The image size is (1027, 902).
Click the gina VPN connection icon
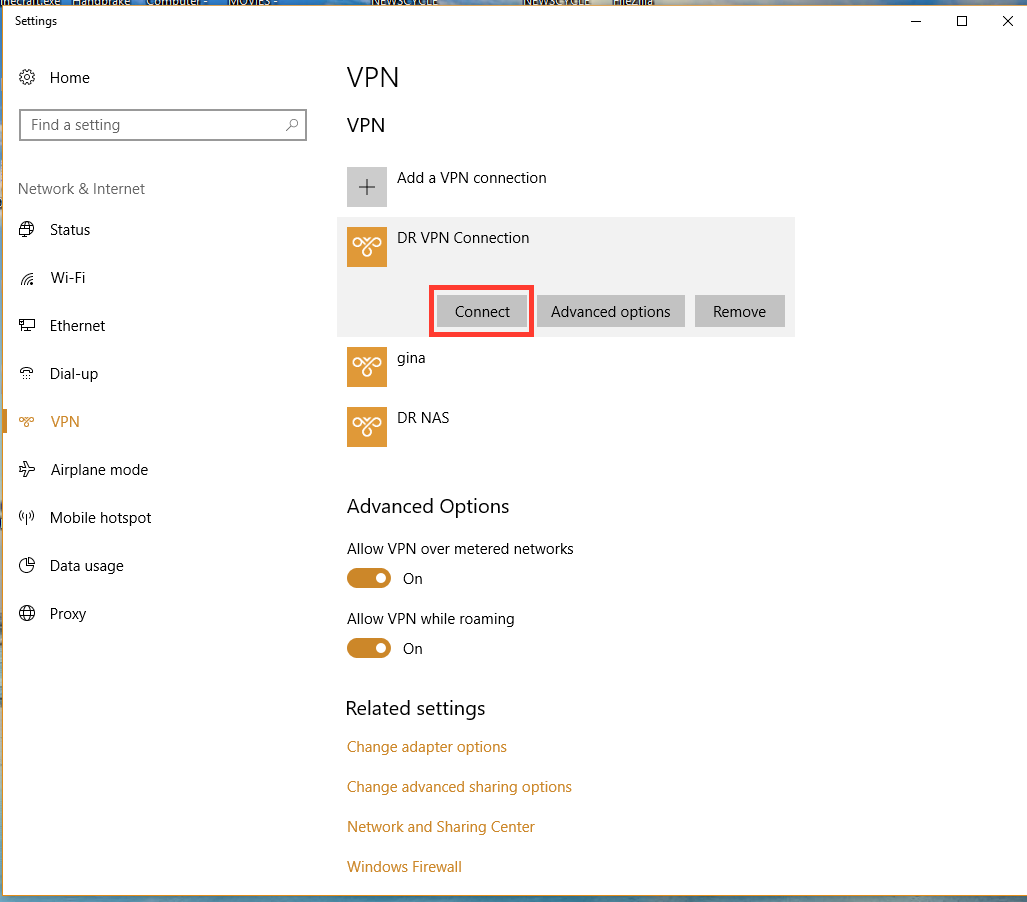tap(367, 367)
